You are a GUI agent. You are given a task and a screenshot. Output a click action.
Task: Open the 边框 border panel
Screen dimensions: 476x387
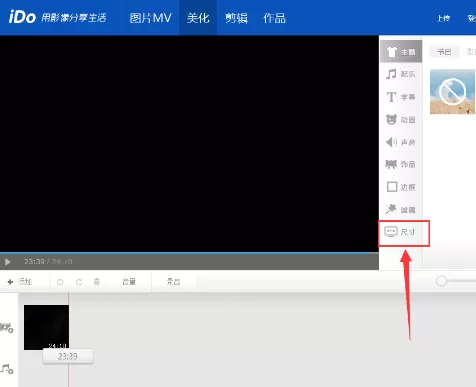point(401,187)
